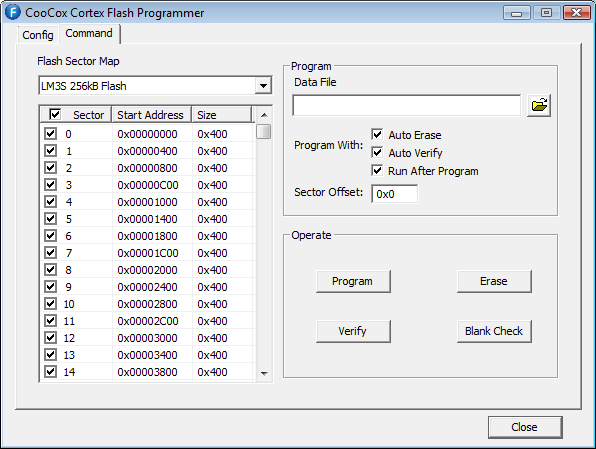Deselect sector 13 checkbox
Screen dimensions: 596x449
coord(50,354)
